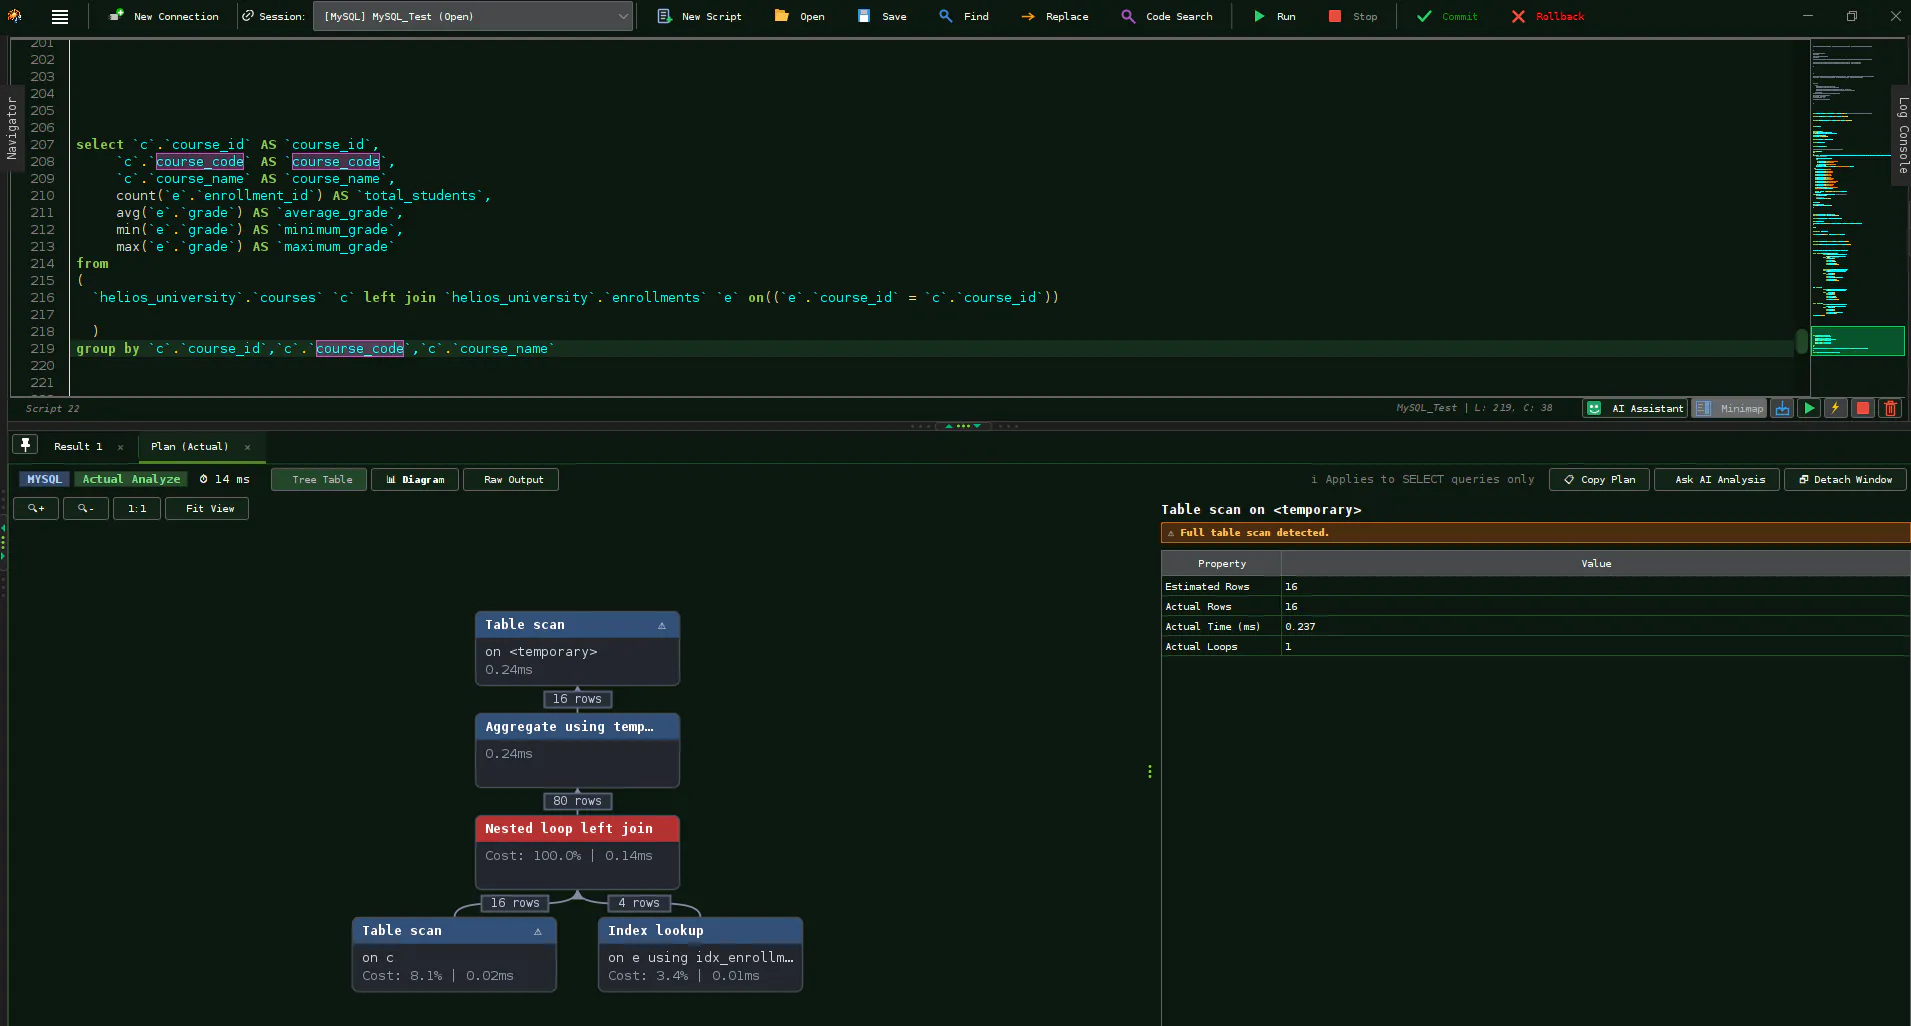The width and height of the screenshot is (1911, 1026).
Task: Click the blue export/download icon in editor bar
Action: (1783, 408)
